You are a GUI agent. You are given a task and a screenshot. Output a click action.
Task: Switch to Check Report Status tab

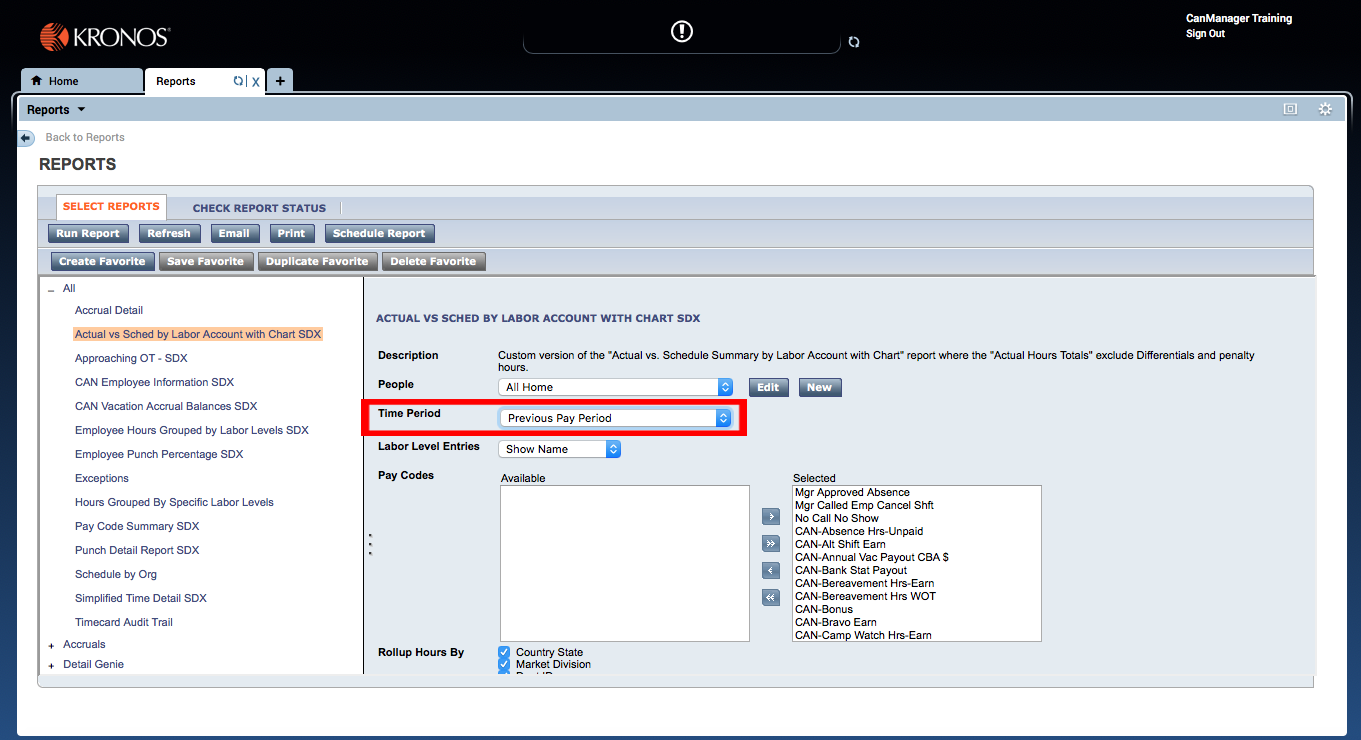(x=259, y=208)
